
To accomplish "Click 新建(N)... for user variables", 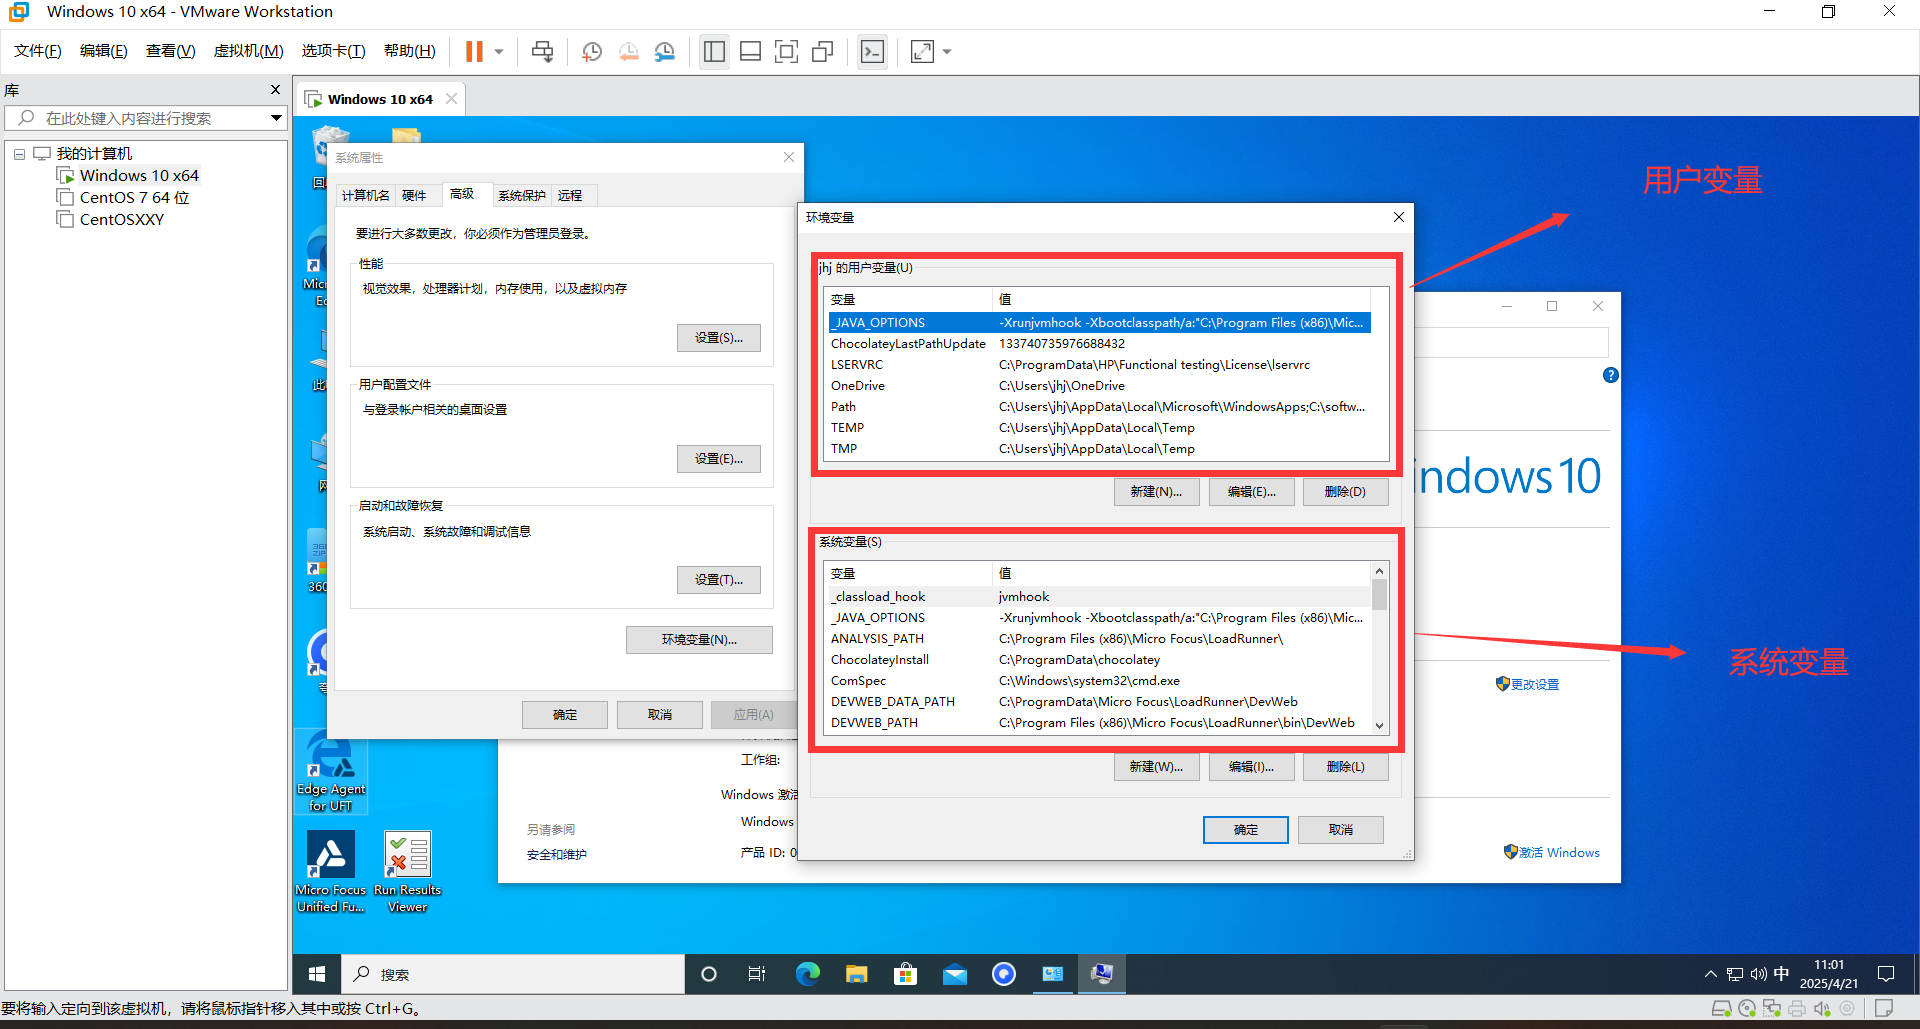I will 1156,492.
